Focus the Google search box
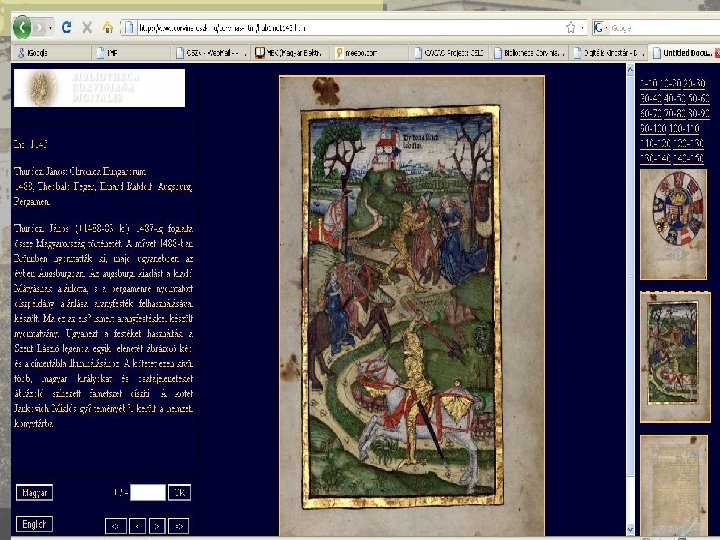 664,28
